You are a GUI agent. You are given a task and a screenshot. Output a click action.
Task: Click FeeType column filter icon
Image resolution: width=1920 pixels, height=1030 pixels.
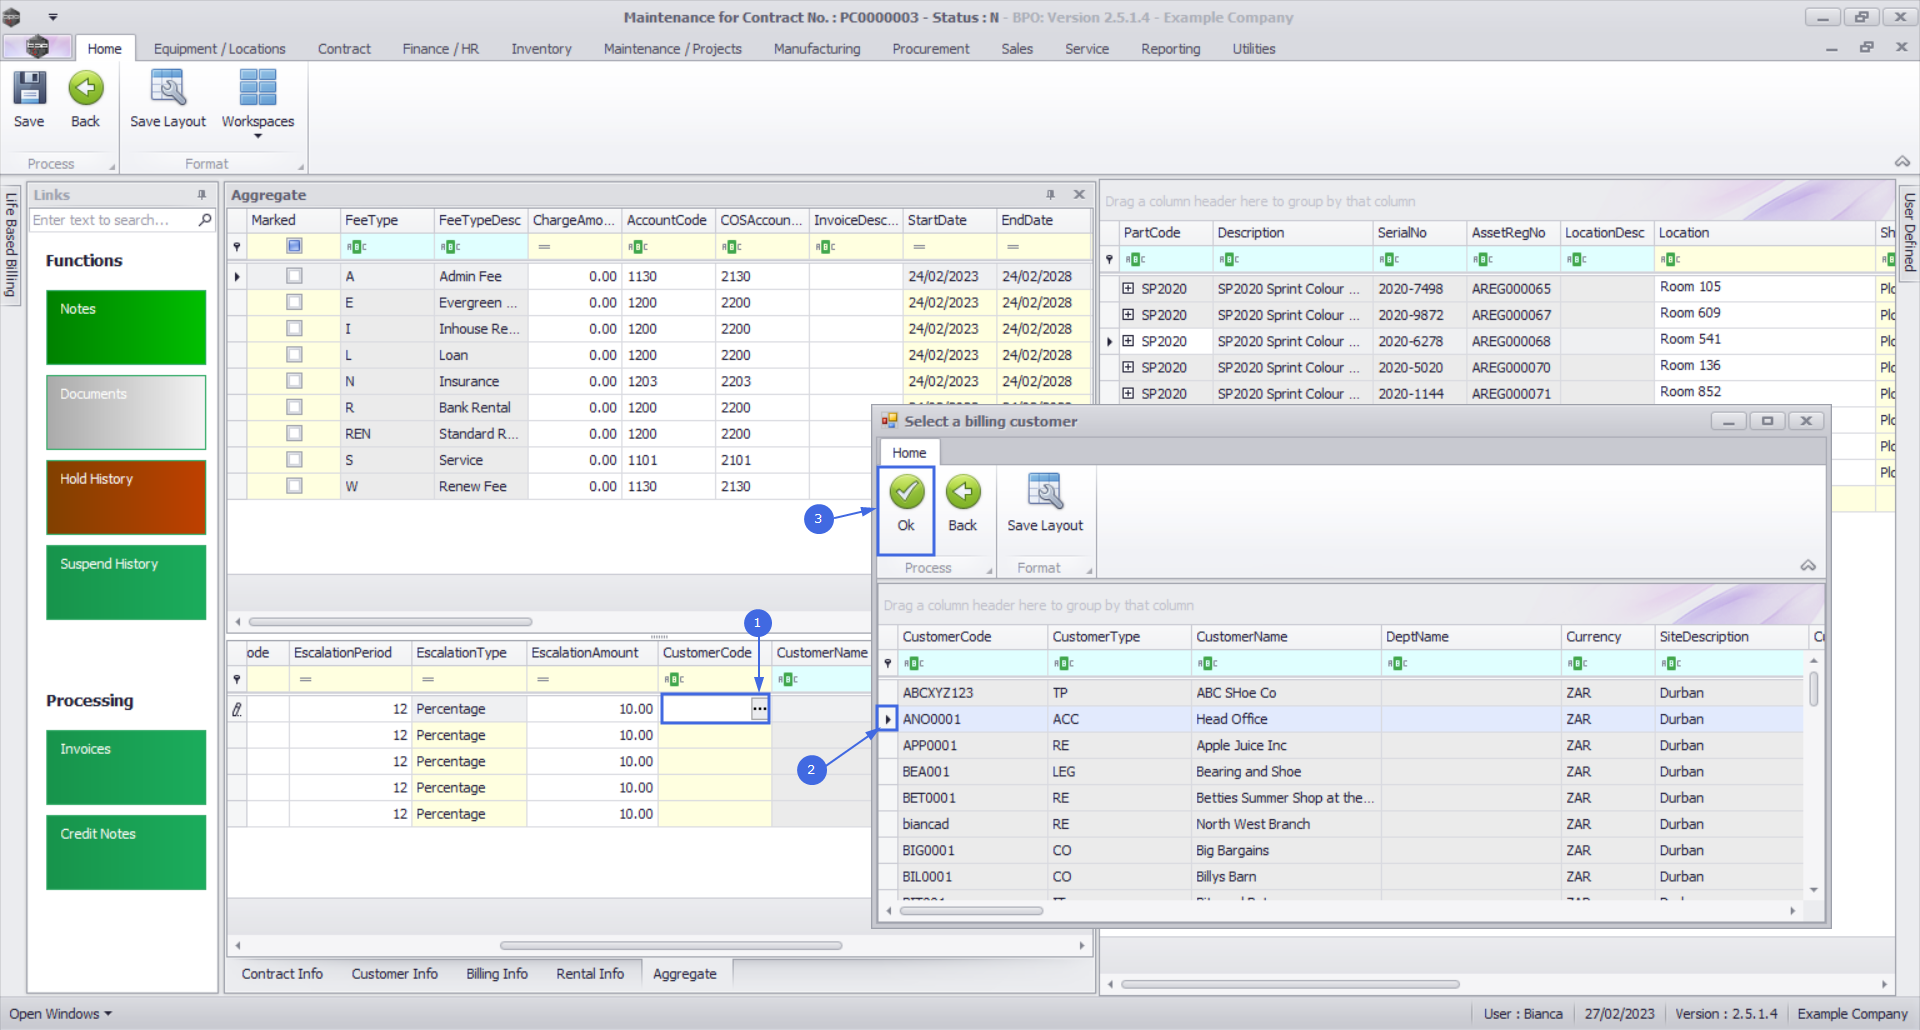click(x=356, y=247)
